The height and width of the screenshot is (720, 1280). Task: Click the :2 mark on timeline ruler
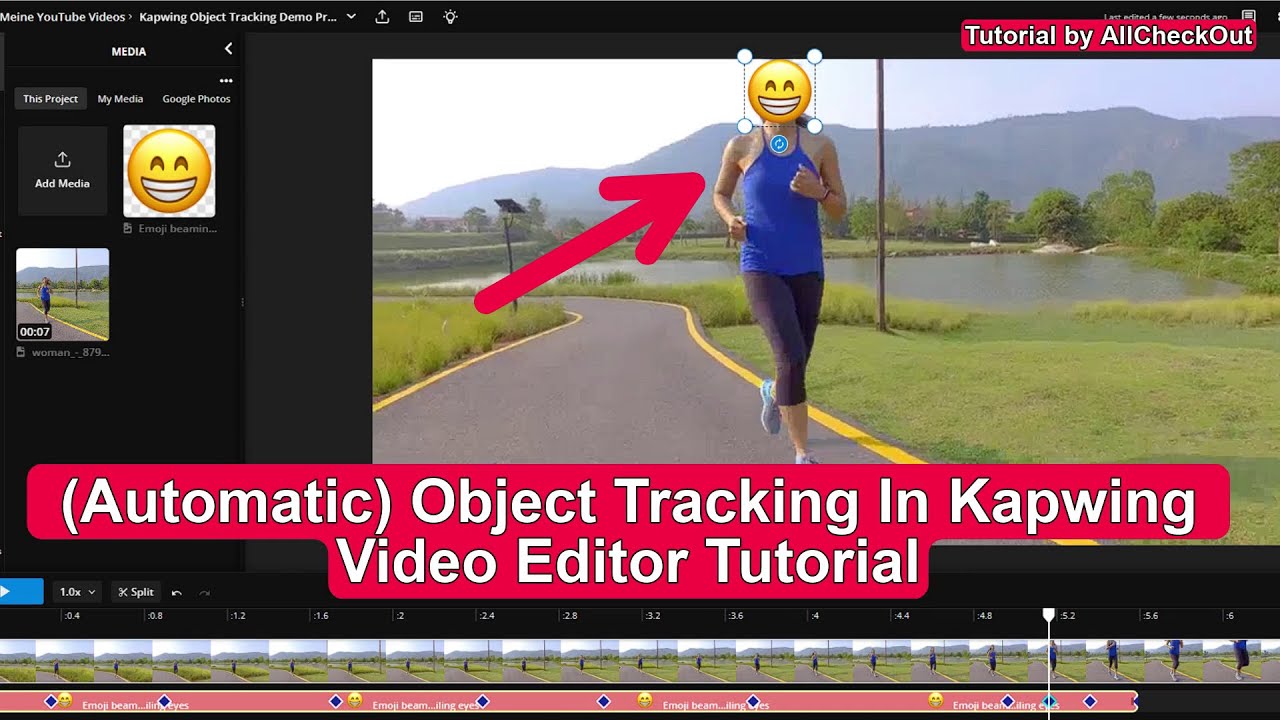399,616
